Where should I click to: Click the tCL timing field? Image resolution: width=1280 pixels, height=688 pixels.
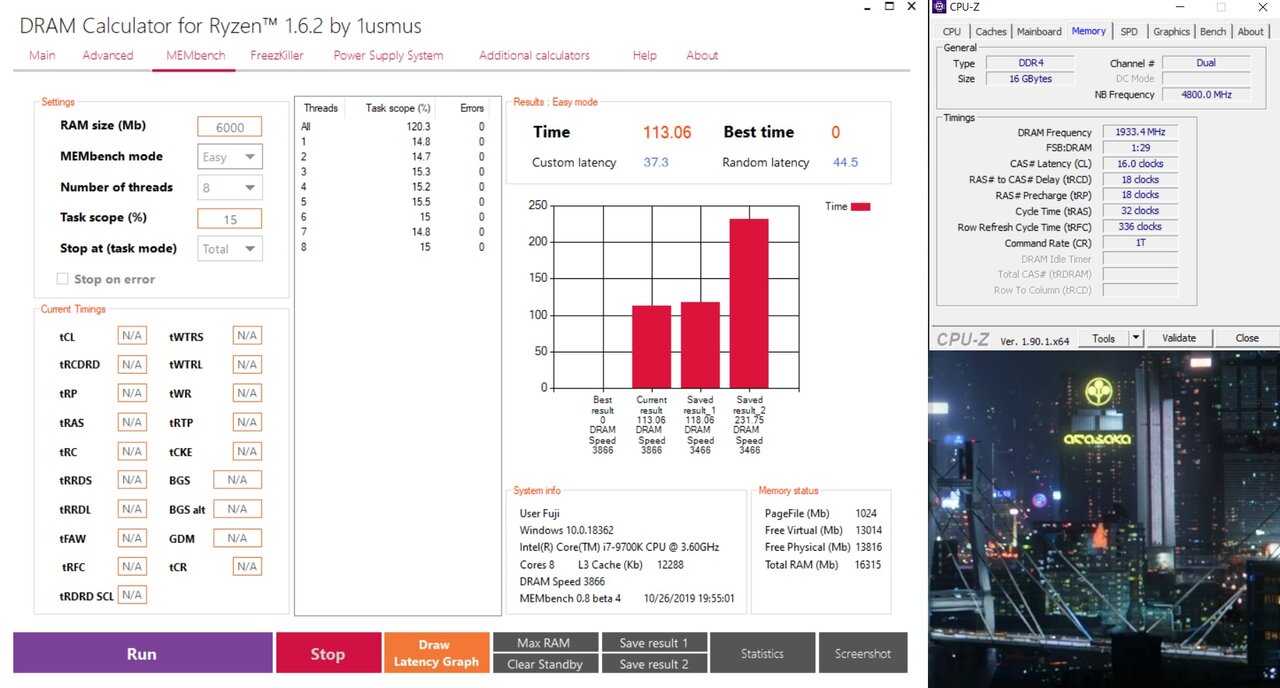point(132,336)
